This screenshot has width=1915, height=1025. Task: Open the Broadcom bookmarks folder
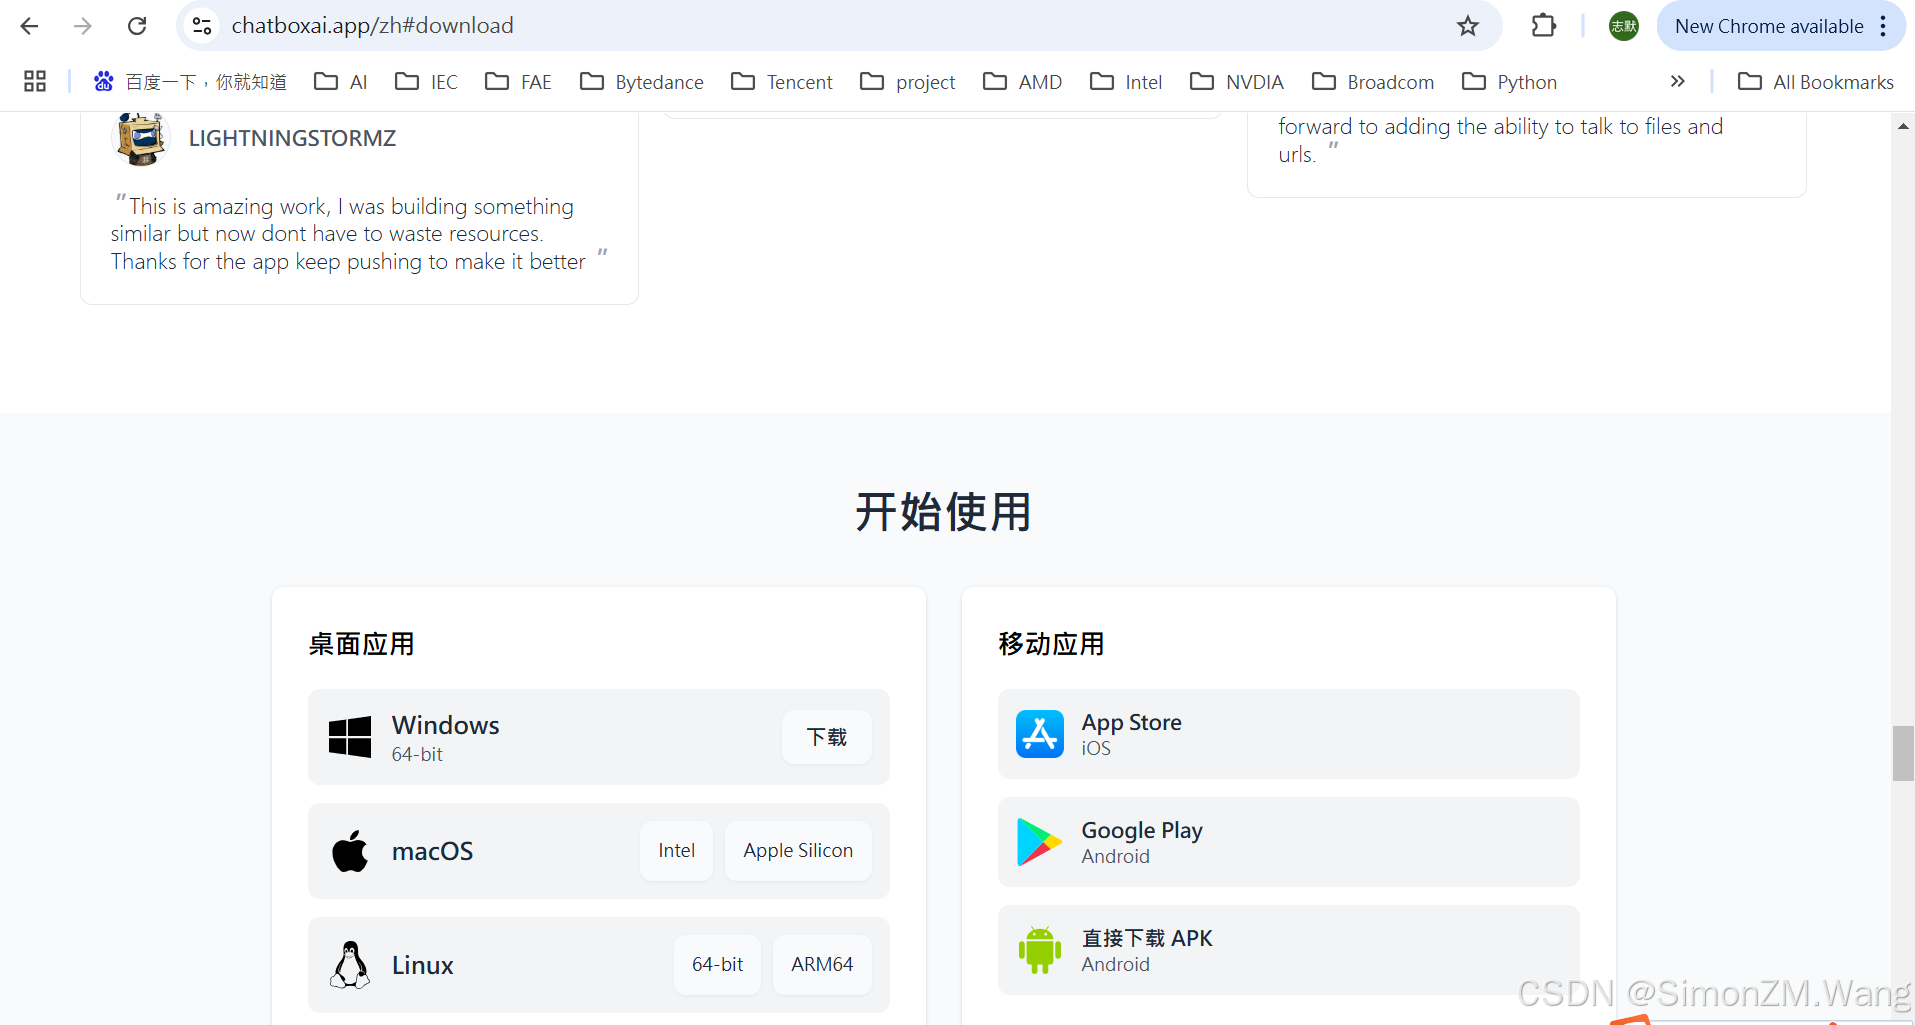pyautogui.click(x=1373, y=82)
